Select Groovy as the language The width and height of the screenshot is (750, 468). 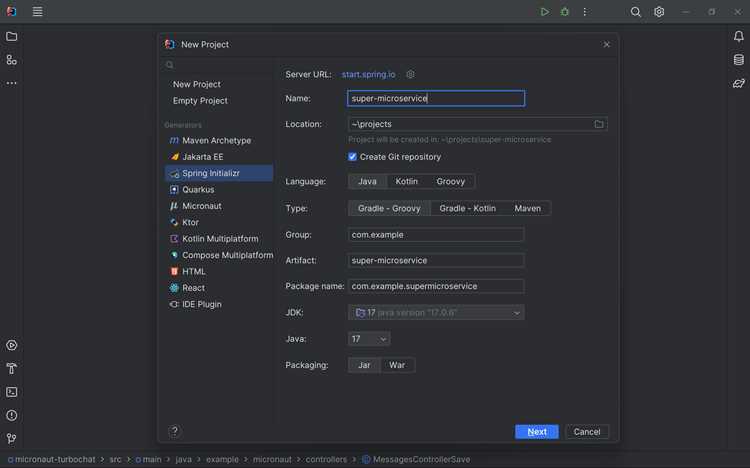451,181
